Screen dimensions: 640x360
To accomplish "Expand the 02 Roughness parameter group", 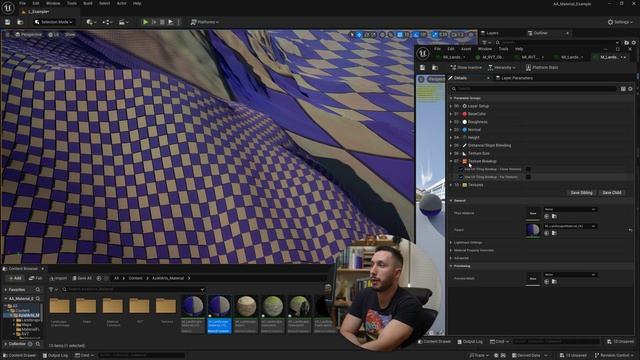I will [x=451, y=122].
